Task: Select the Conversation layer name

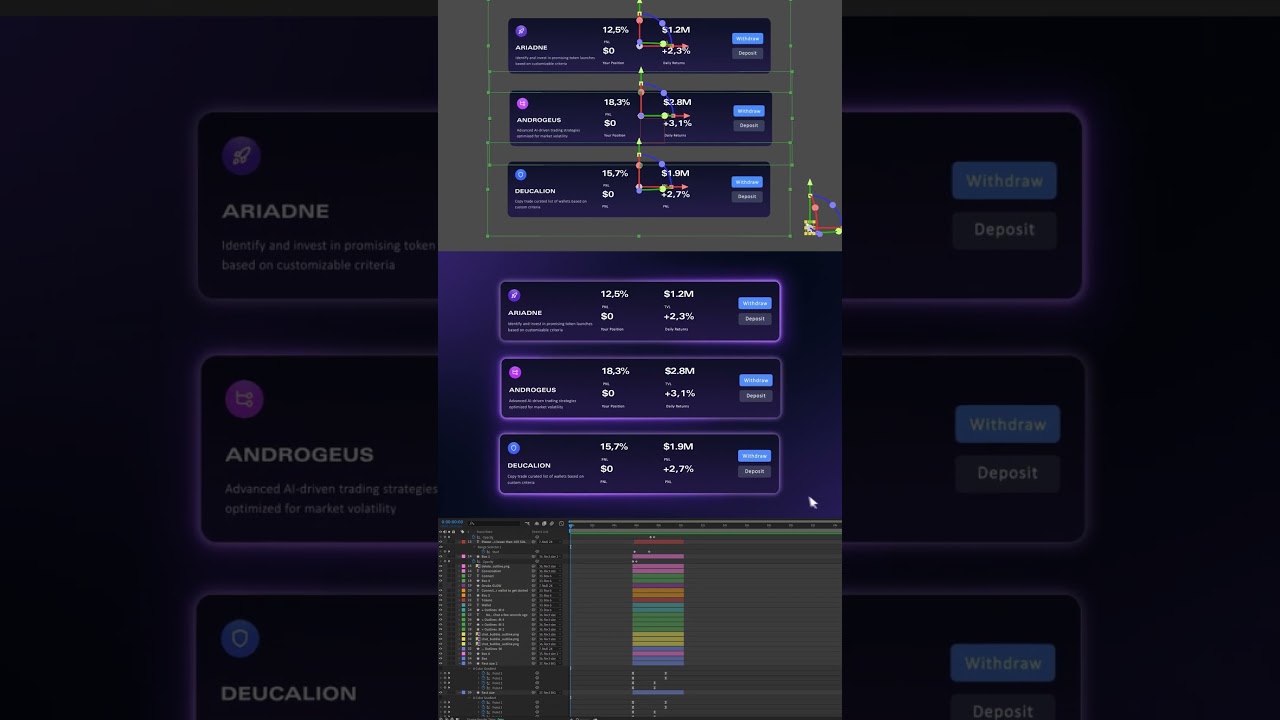Action: [491, 571]
